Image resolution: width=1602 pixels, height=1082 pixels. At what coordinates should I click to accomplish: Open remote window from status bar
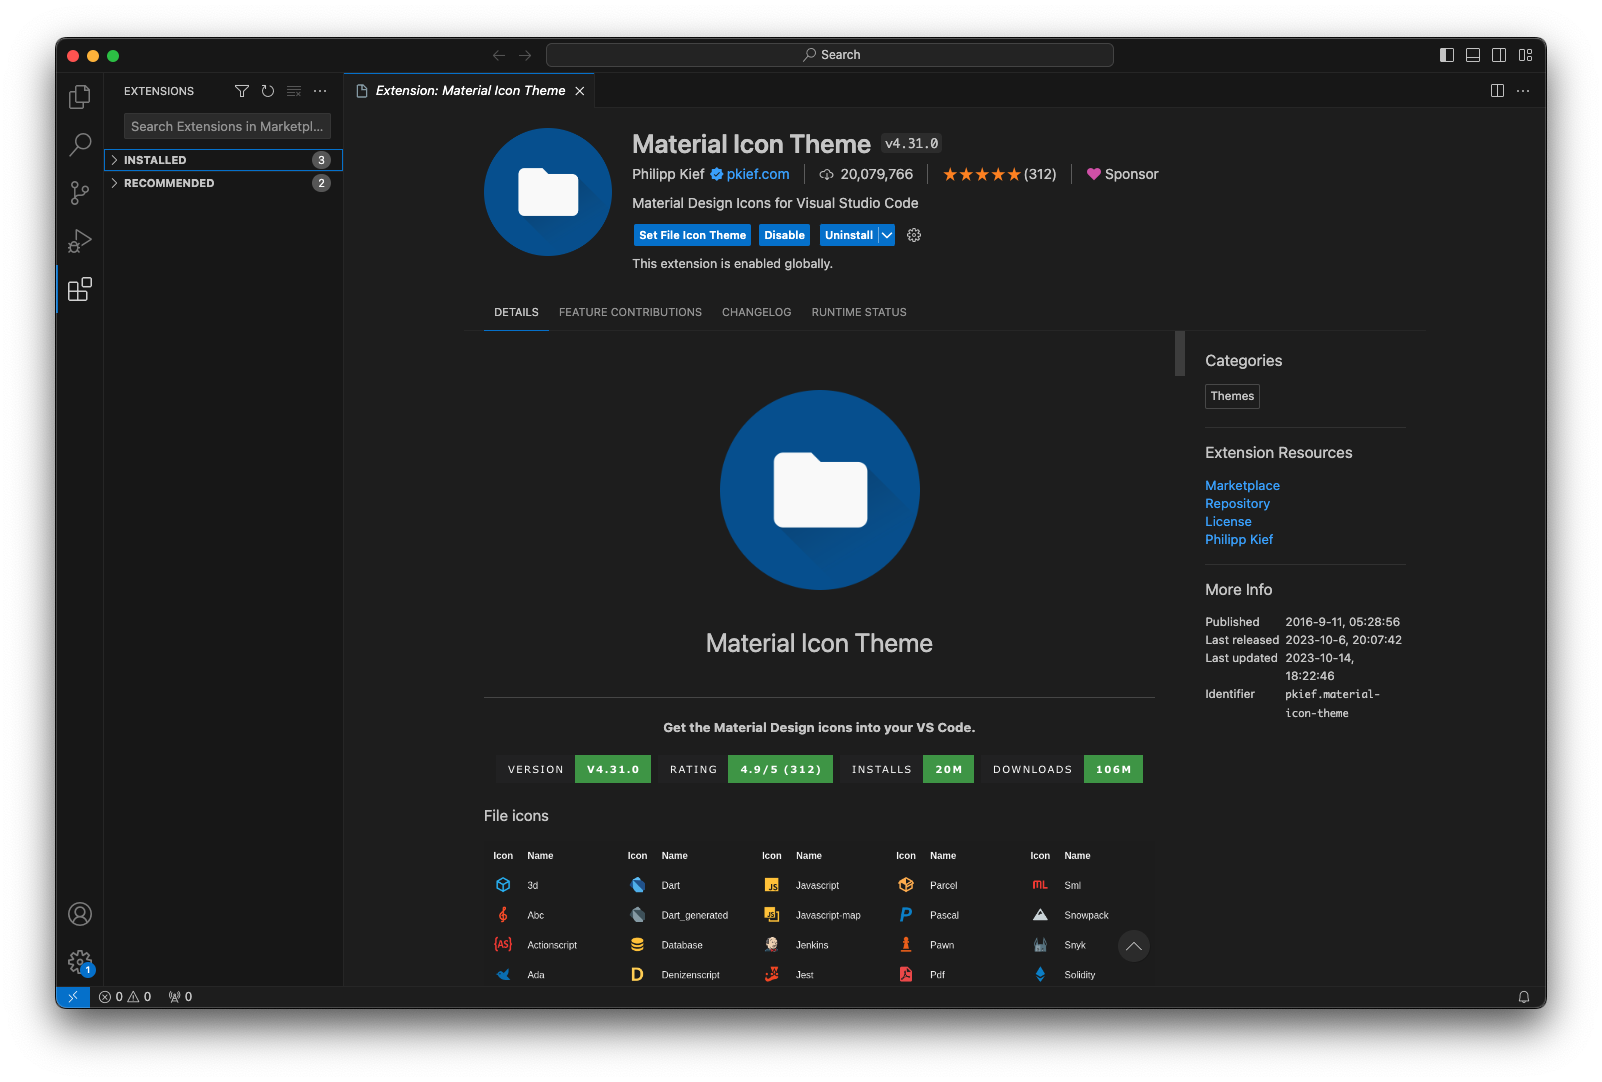(73, 997)
